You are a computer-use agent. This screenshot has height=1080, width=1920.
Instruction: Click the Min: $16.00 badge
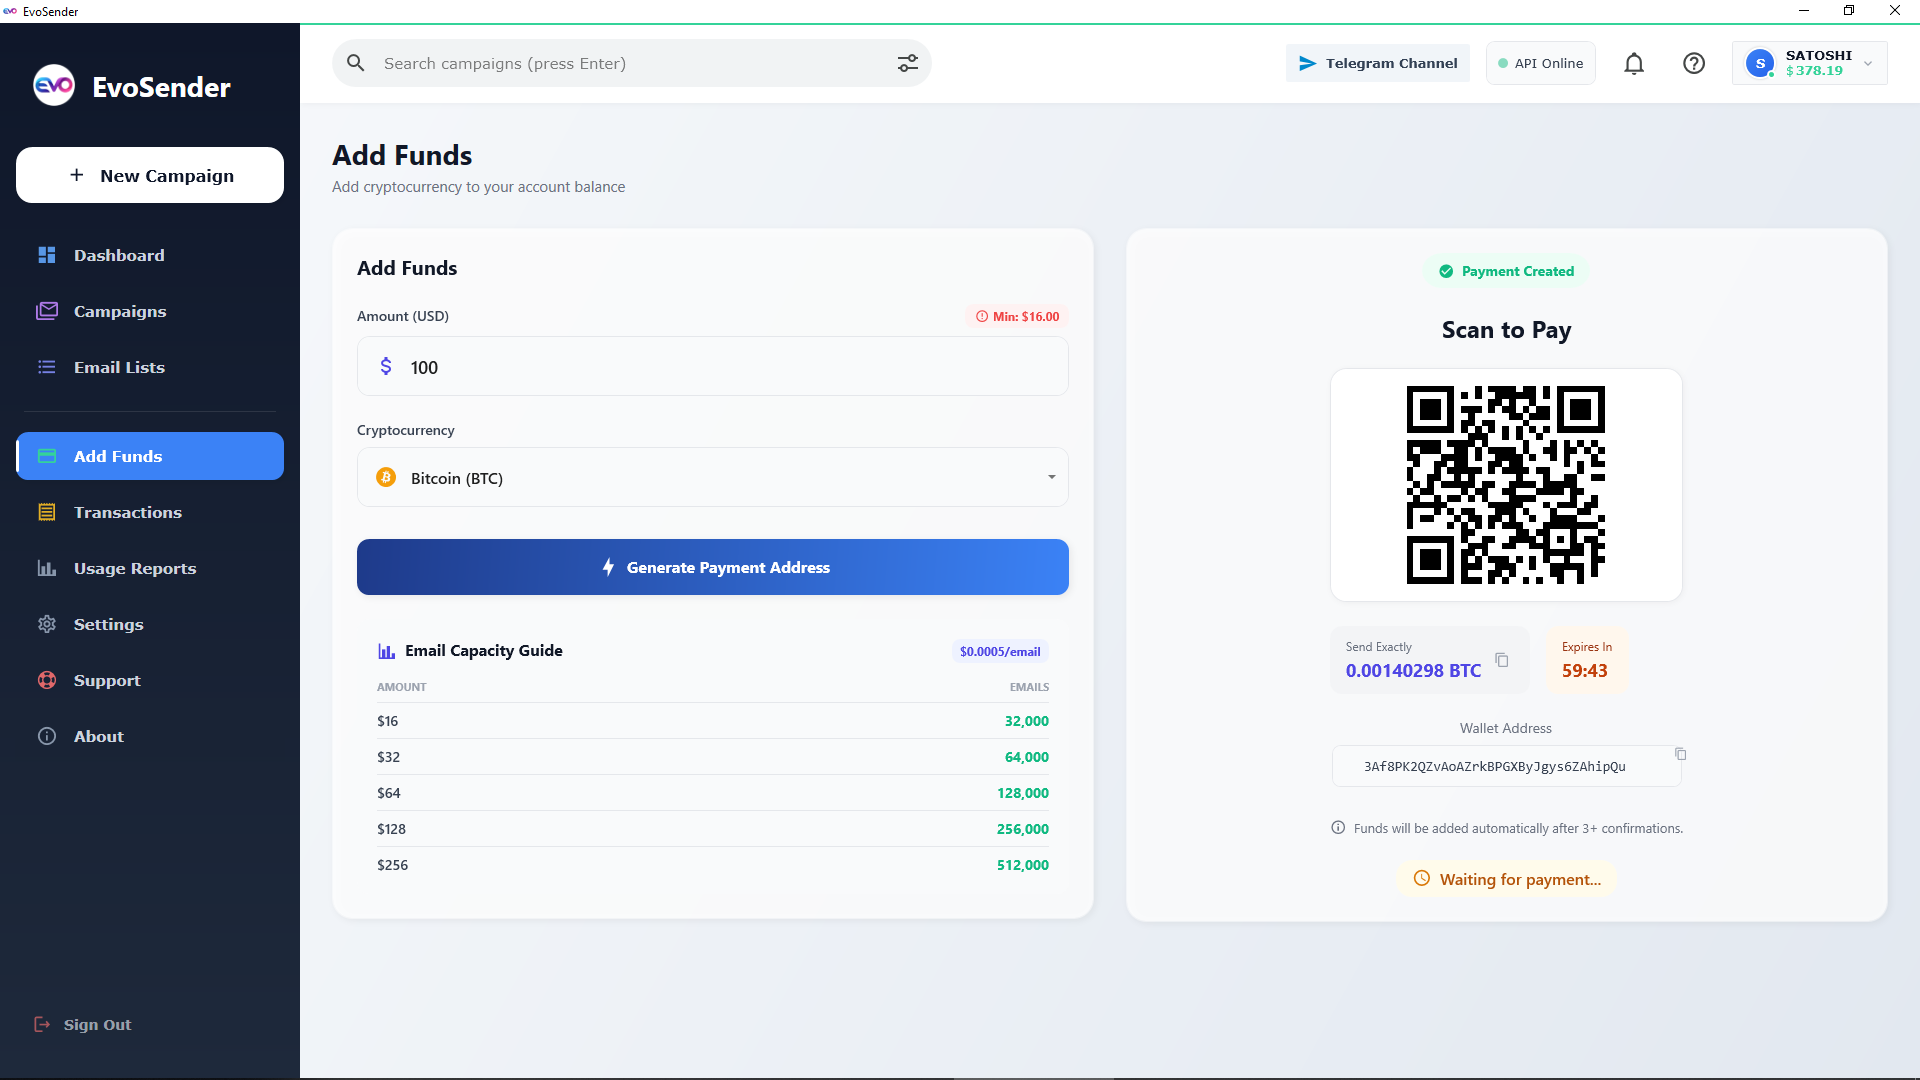1017,316
